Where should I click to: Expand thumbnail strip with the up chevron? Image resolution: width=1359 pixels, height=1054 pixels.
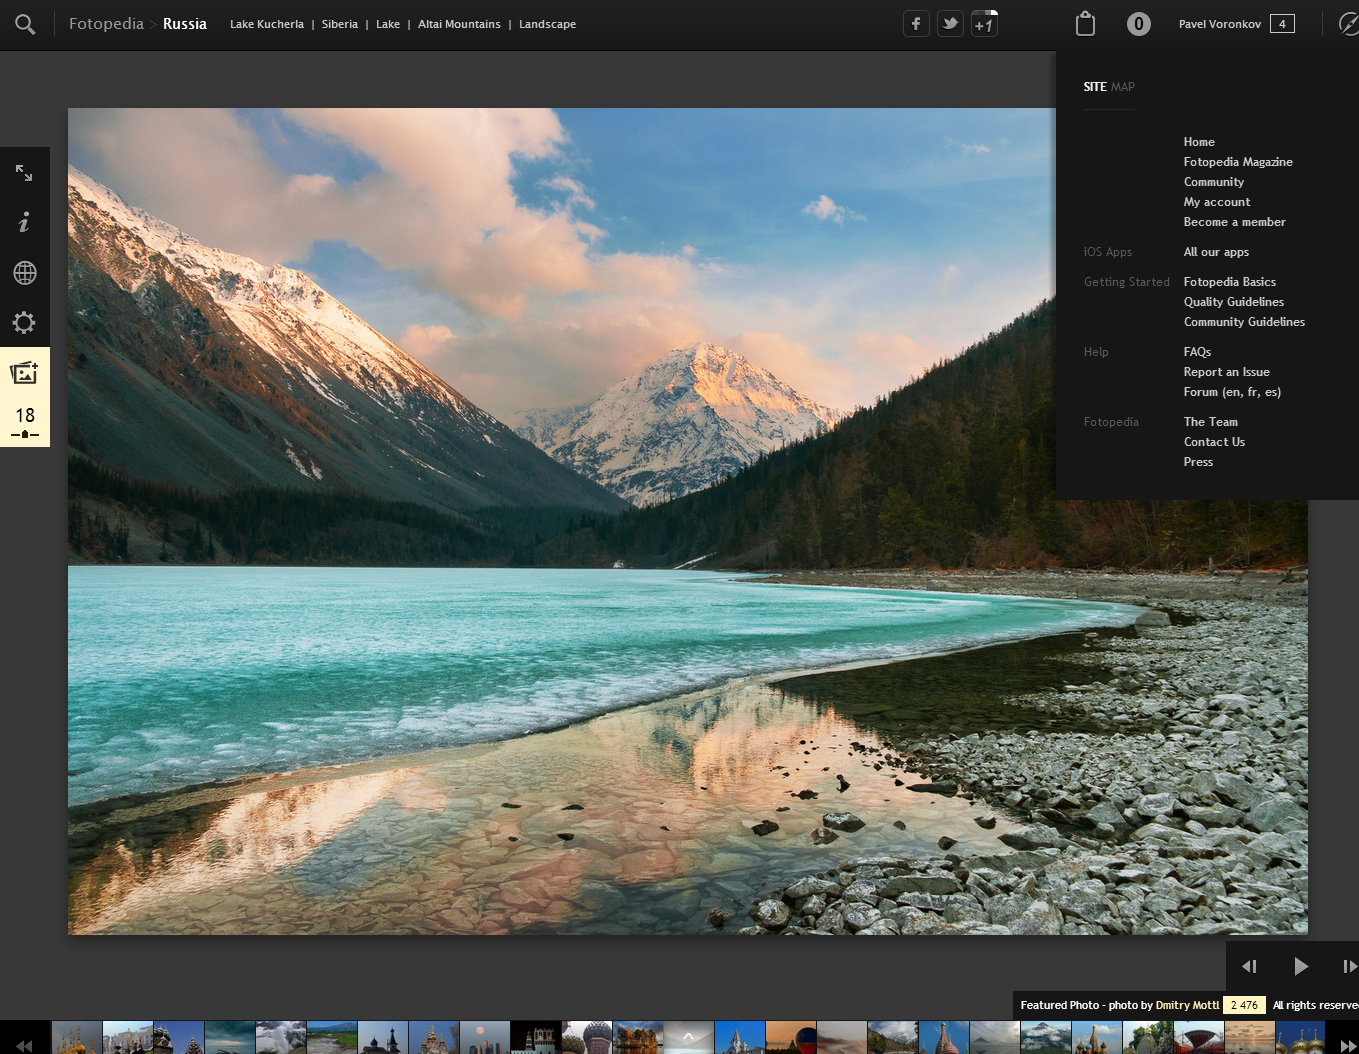(x=688, y=1036)
